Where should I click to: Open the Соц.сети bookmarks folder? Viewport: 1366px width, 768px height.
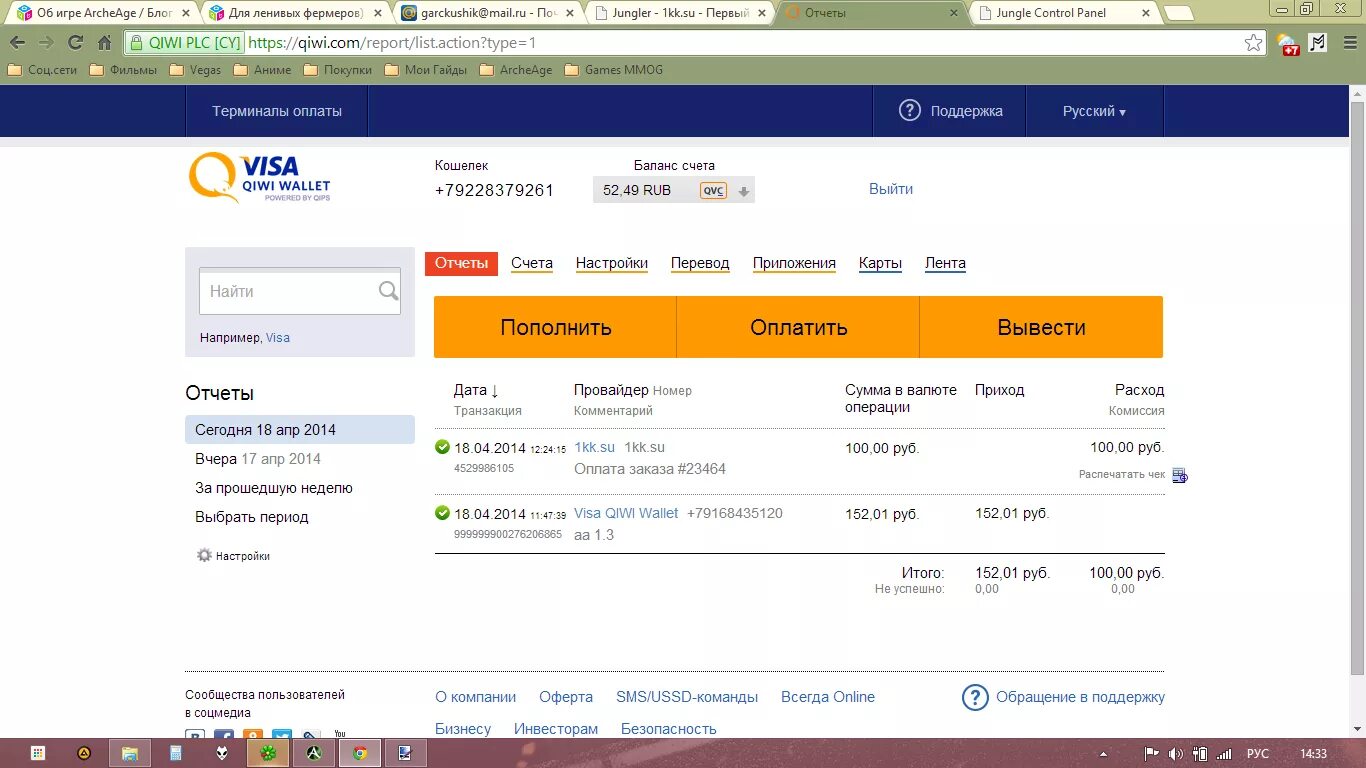pos(42,70)
